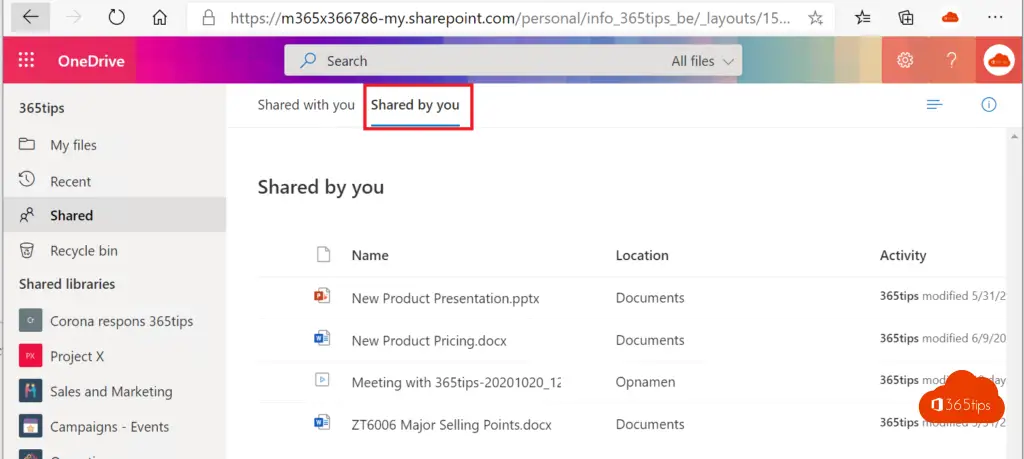
Task: Click the Recent clock icon
Action: [x=27, y=180]
